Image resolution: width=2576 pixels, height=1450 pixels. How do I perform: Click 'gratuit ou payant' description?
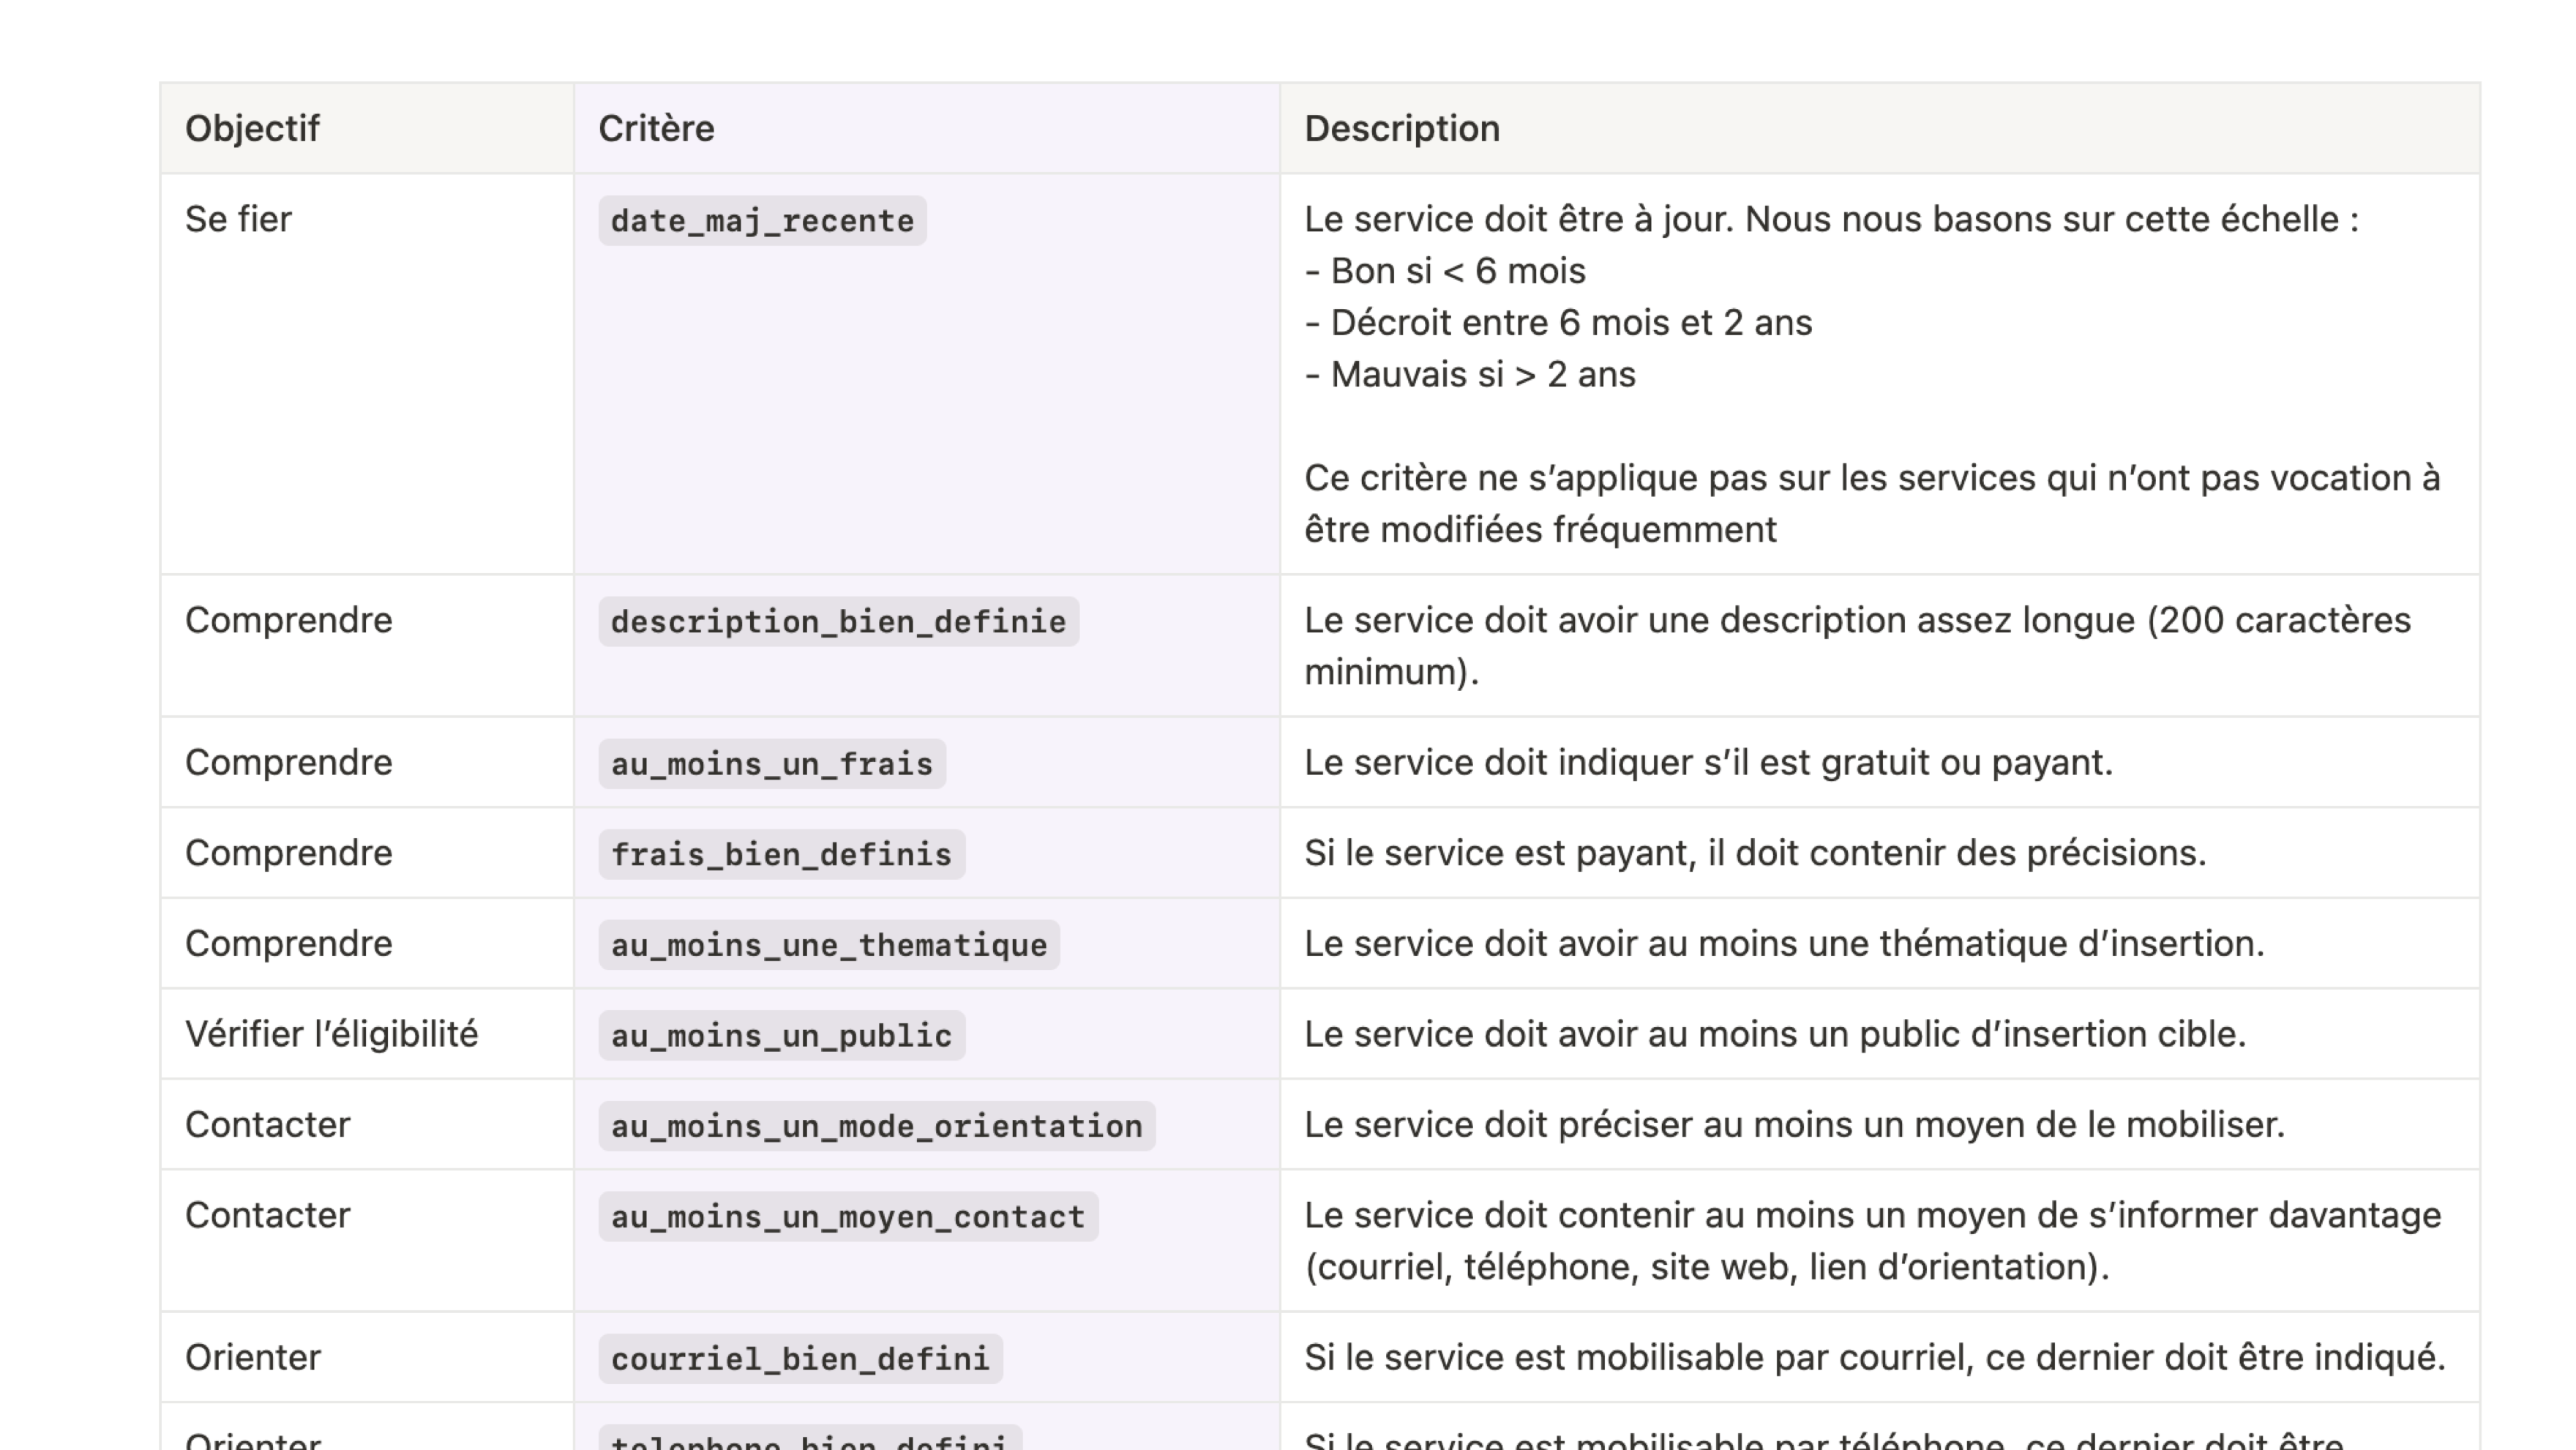1708,762
